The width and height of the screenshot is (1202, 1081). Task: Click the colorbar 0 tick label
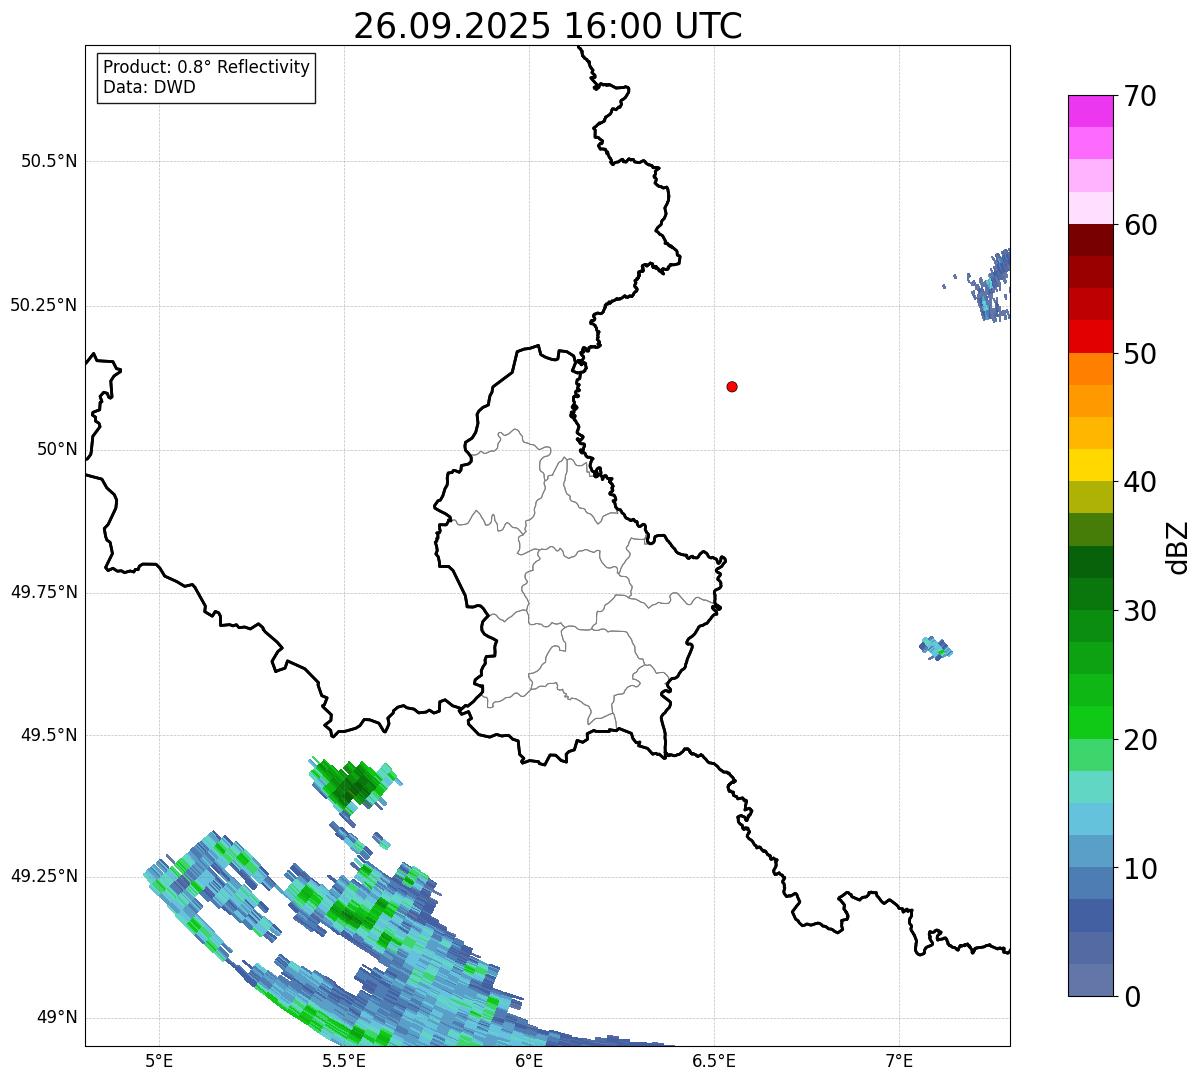click(1132, 997)
